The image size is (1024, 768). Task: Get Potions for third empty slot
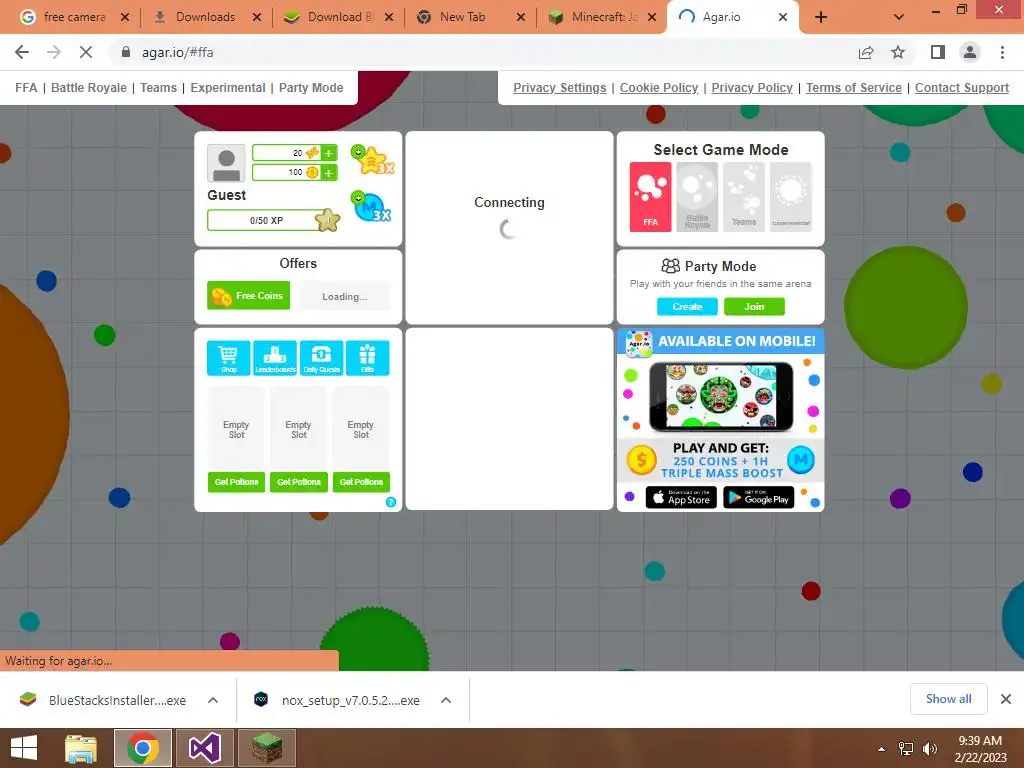361,482
